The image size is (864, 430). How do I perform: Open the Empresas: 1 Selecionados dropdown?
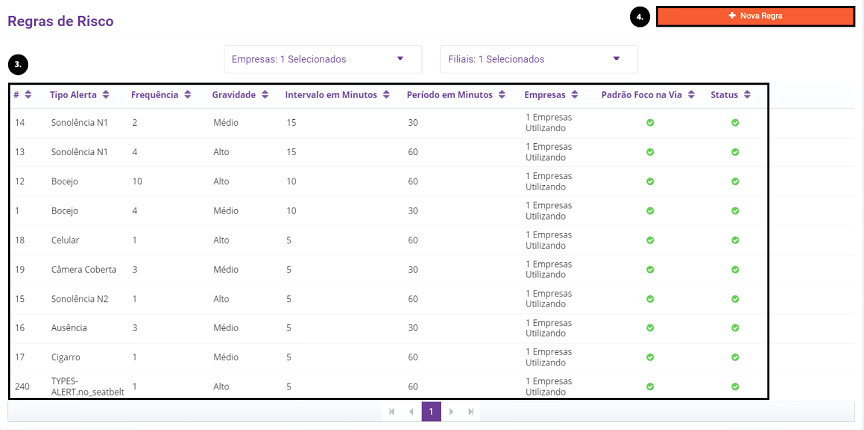(x=323, y=59)
